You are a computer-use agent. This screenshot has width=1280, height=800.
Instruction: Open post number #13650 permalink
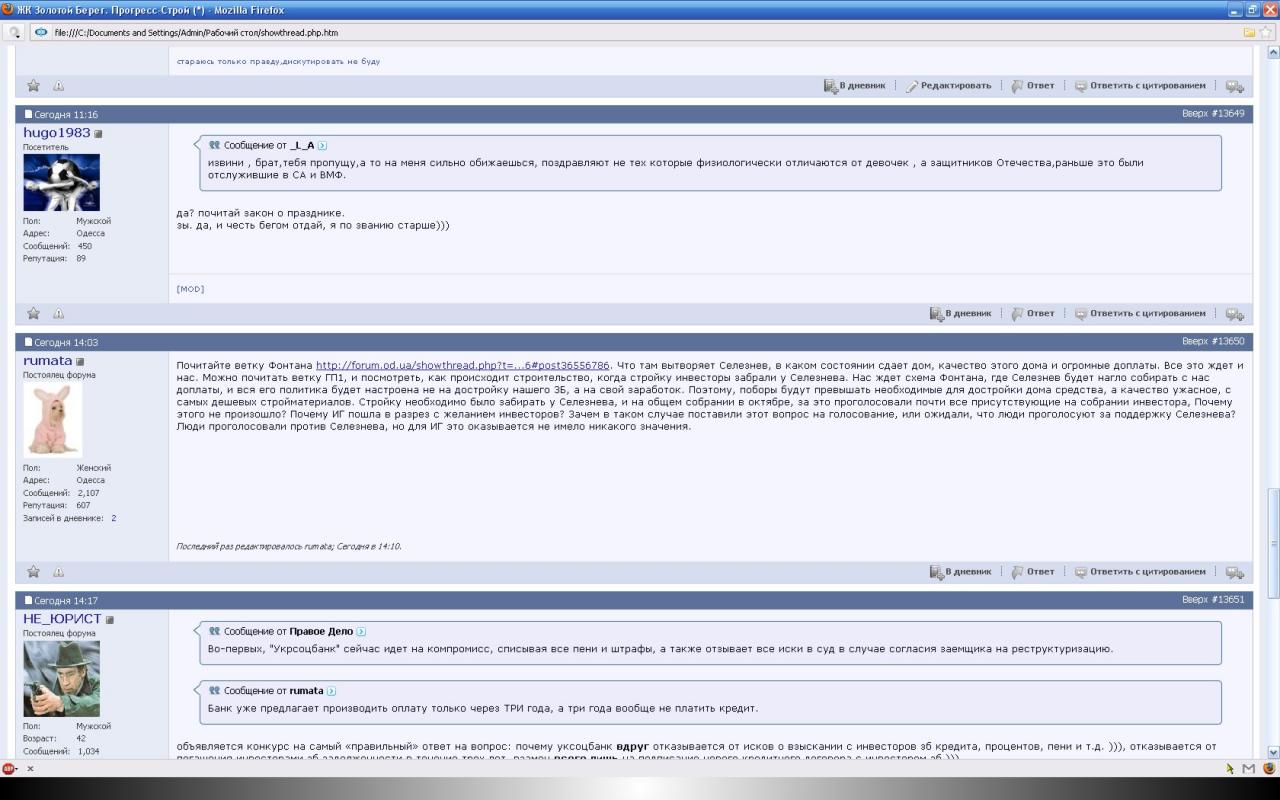coord(1226,342)
